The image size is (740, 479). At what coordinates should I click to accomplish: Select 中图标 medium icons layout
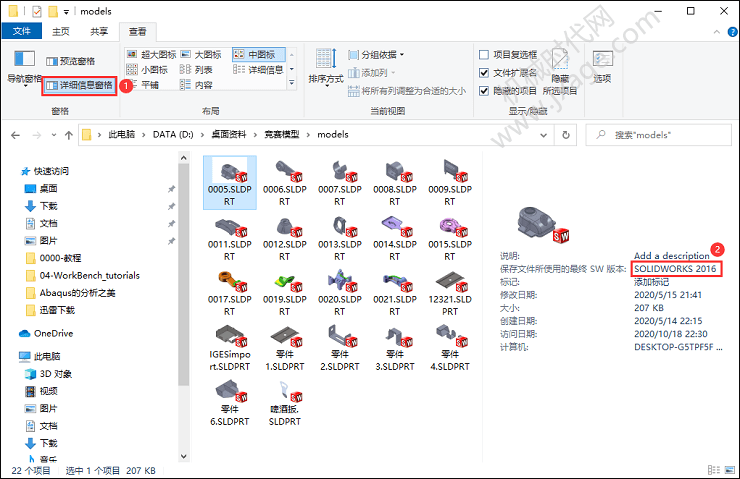click(x=259, y=54)
